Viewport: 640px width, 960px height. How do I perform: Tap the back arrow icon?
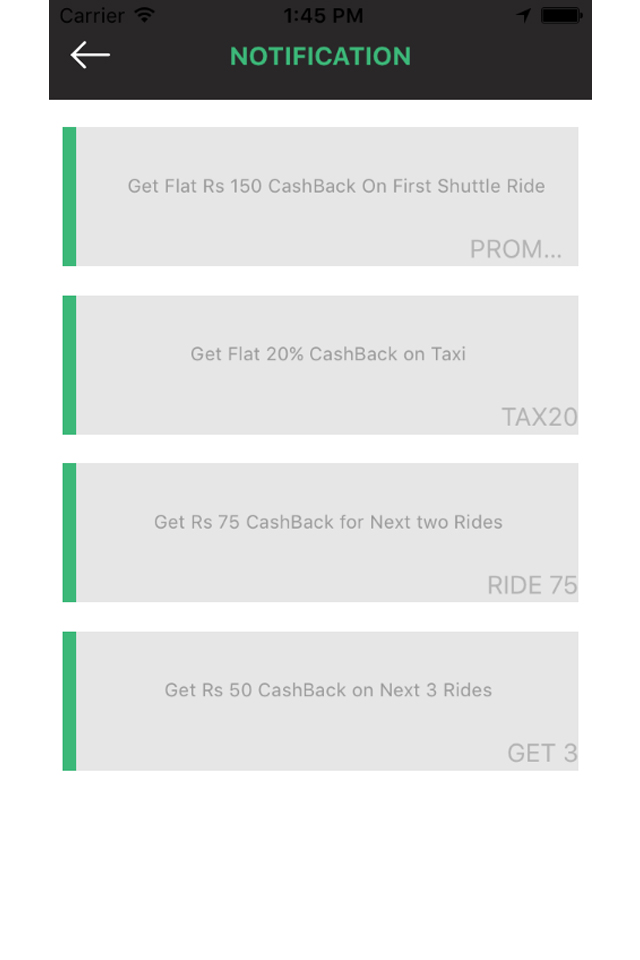[x=90, y=55]
